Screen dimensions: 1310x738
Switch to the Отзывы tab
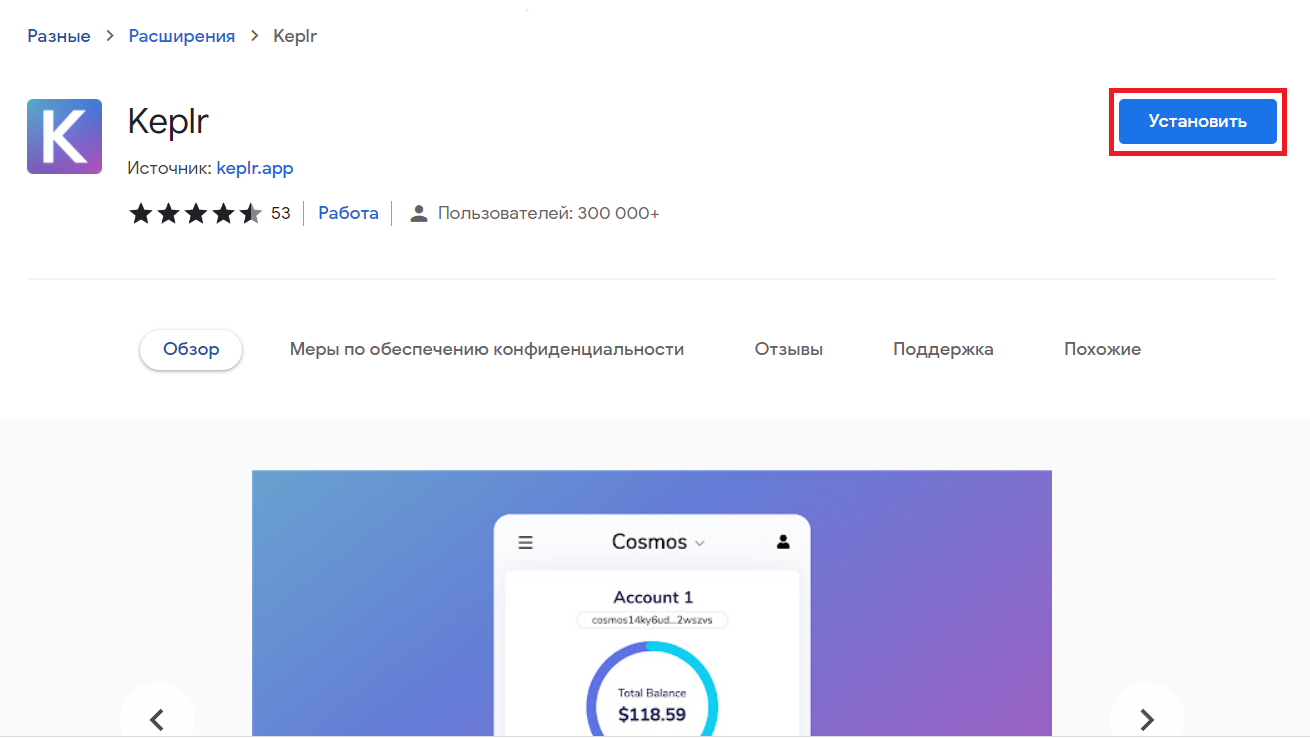point(789,349)
